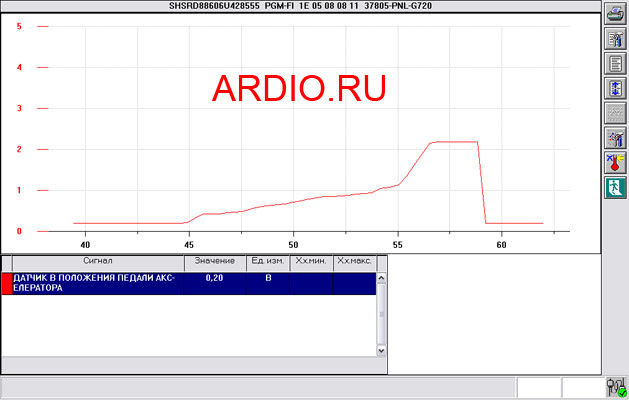Click the X-axis label '60'

[501, 245]
